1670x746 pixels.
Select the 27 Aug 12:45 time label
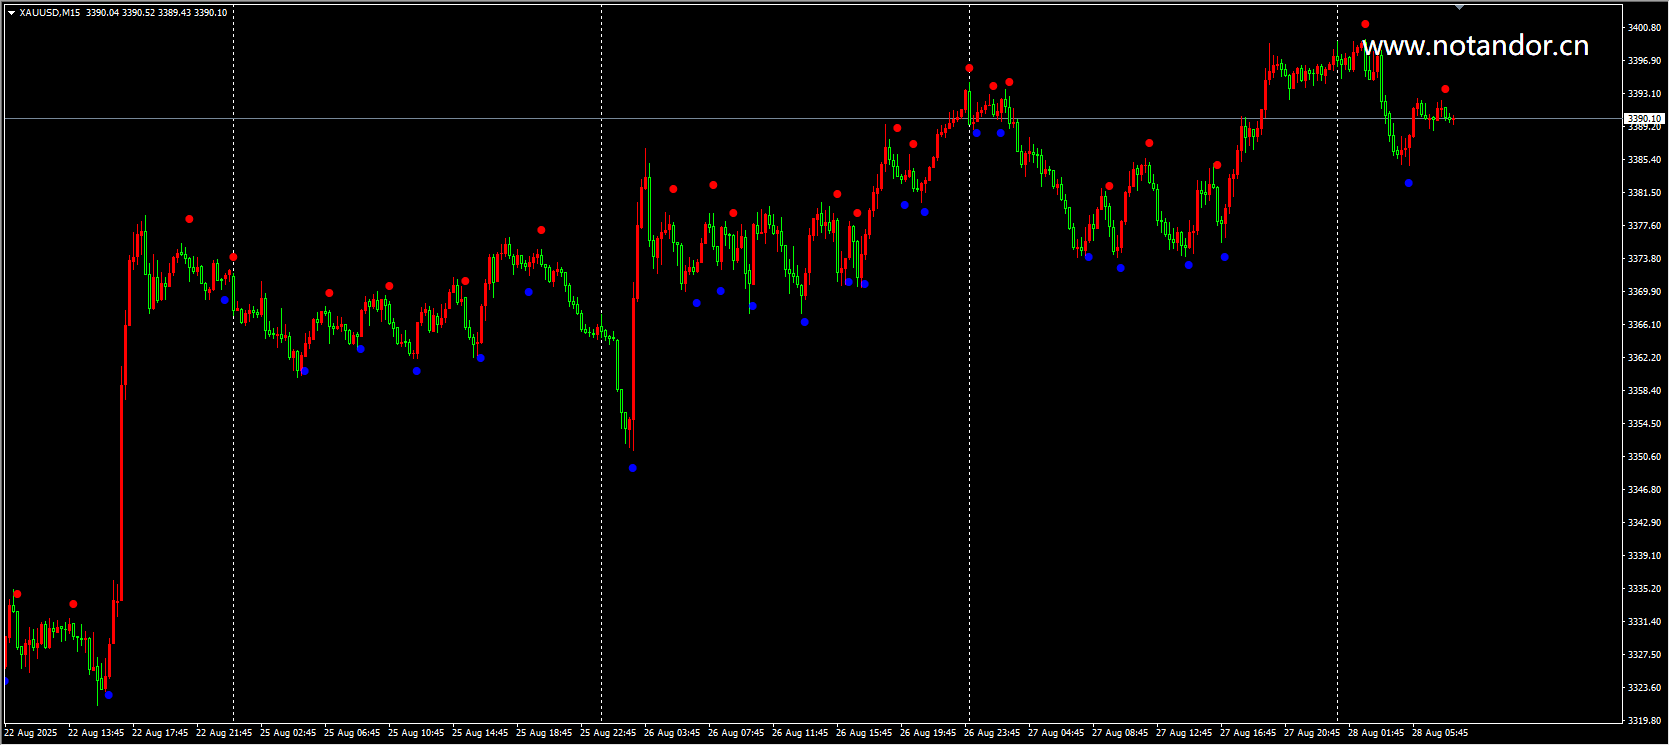(x=1184, y=733)
